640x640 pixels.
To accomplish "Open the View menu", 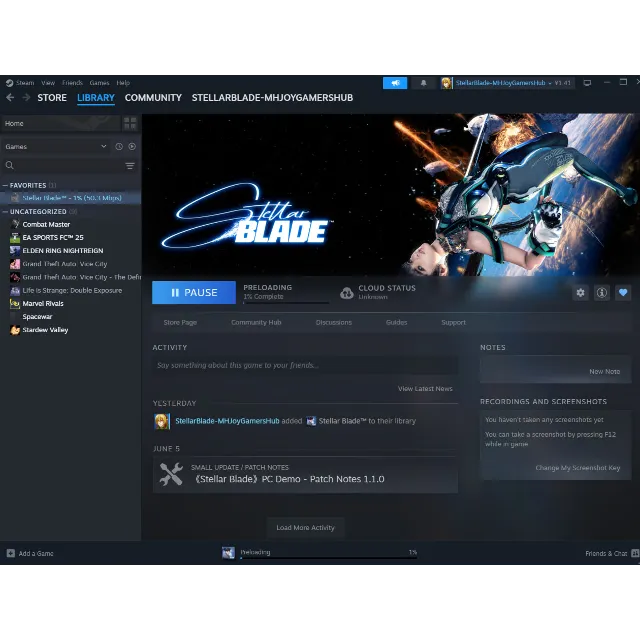I will (48, 83).
